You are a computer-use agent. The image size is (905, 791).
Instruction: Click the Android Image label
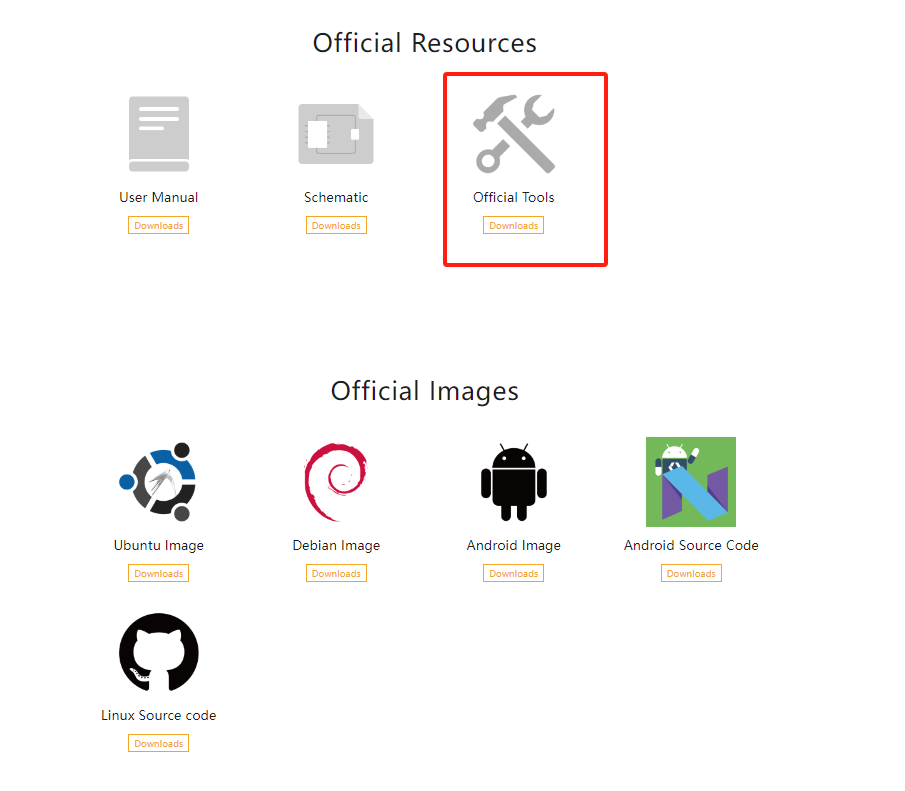point(514,546)
